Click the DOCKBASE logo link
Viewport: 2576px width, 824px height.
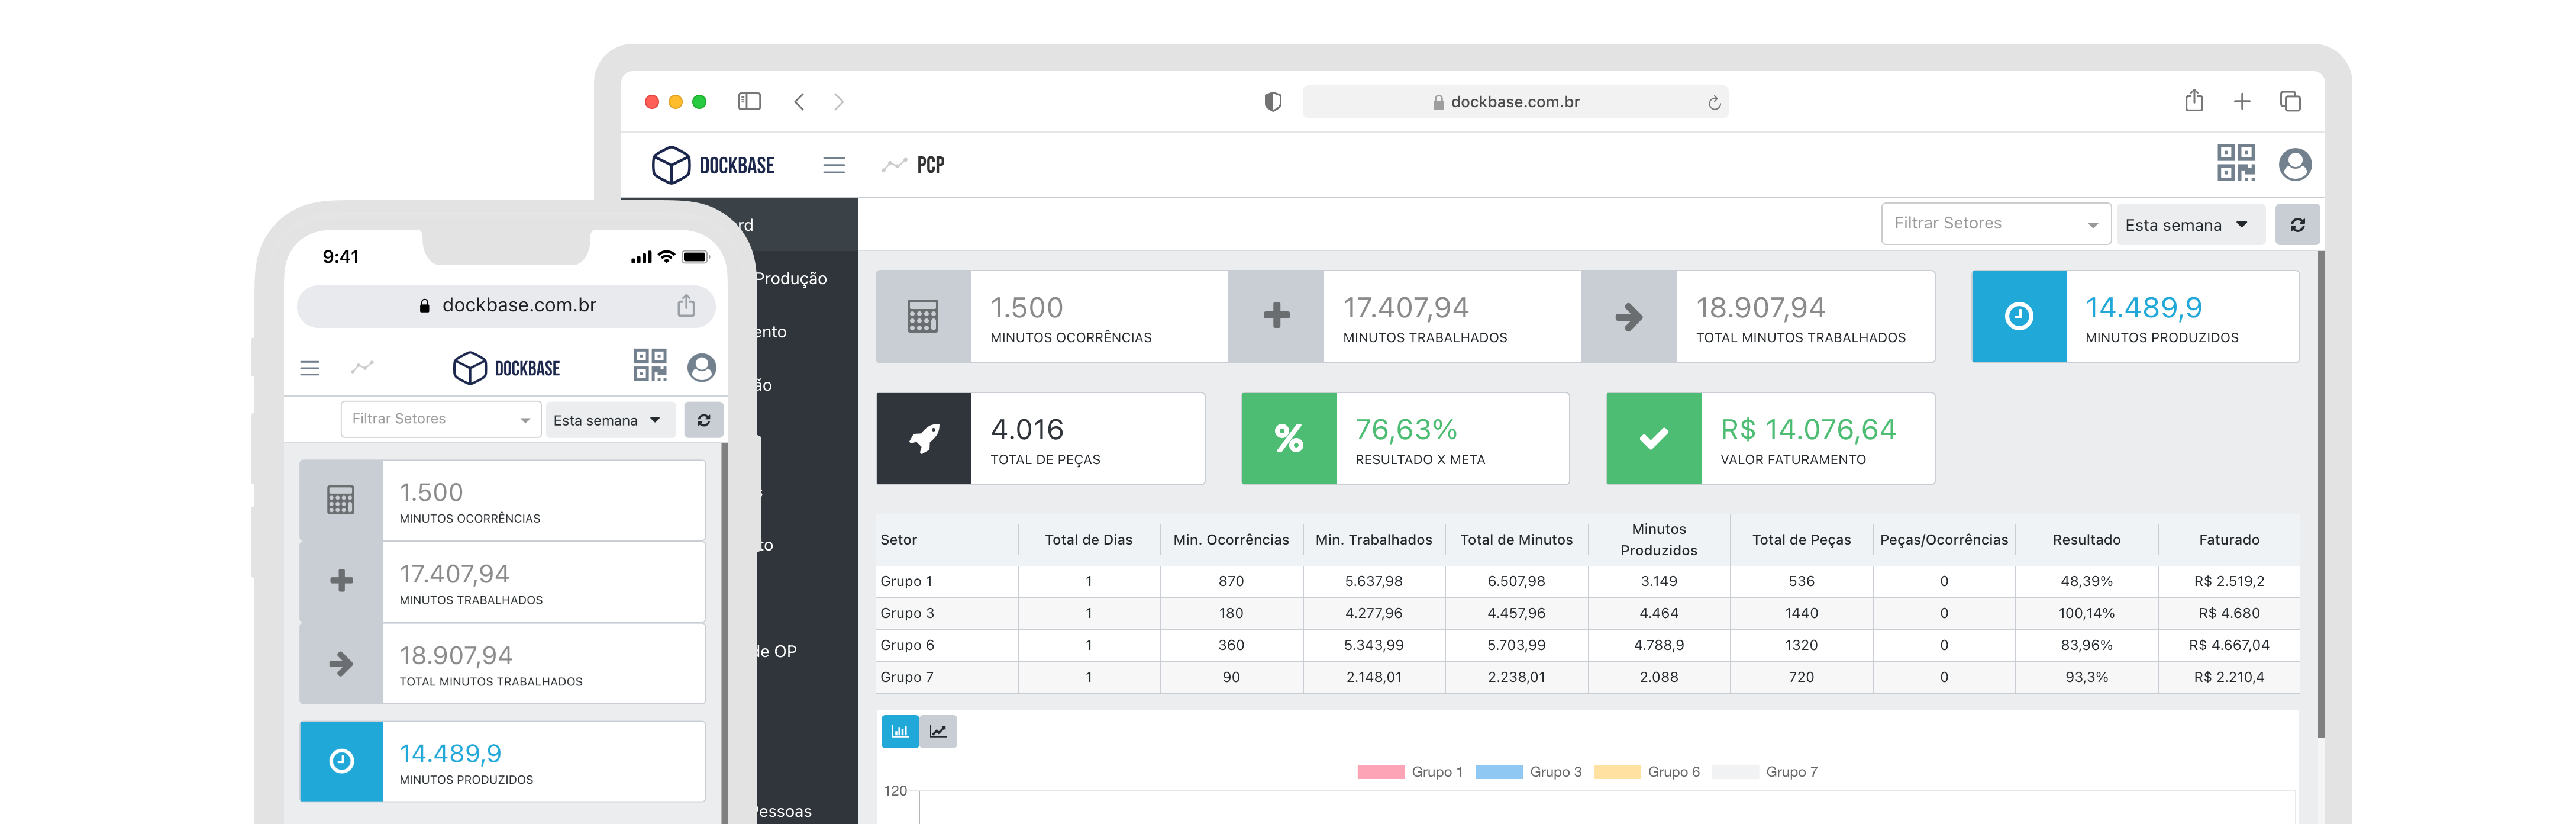713,165
